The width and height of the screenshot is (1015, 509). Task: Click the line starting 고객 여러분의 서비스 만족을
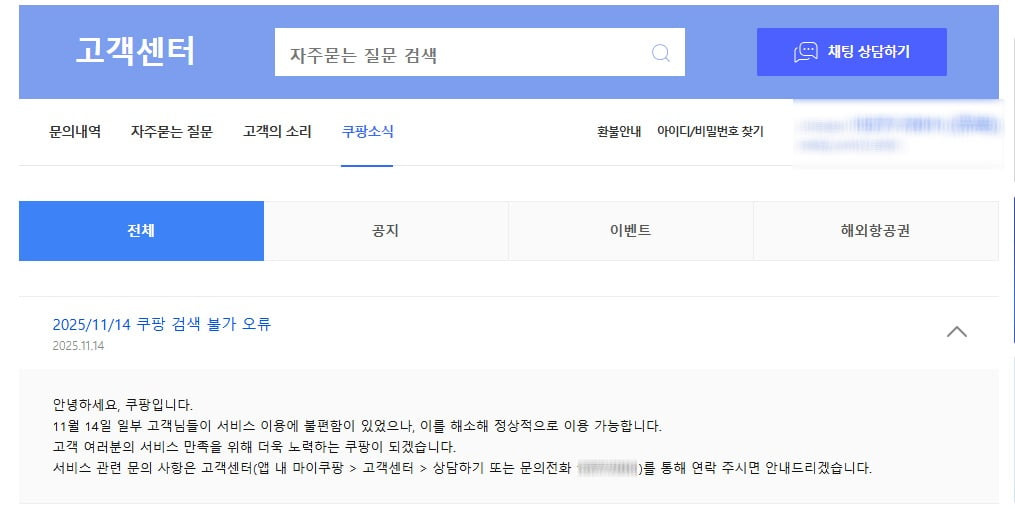pyautogui.click(x=254, y=447)
